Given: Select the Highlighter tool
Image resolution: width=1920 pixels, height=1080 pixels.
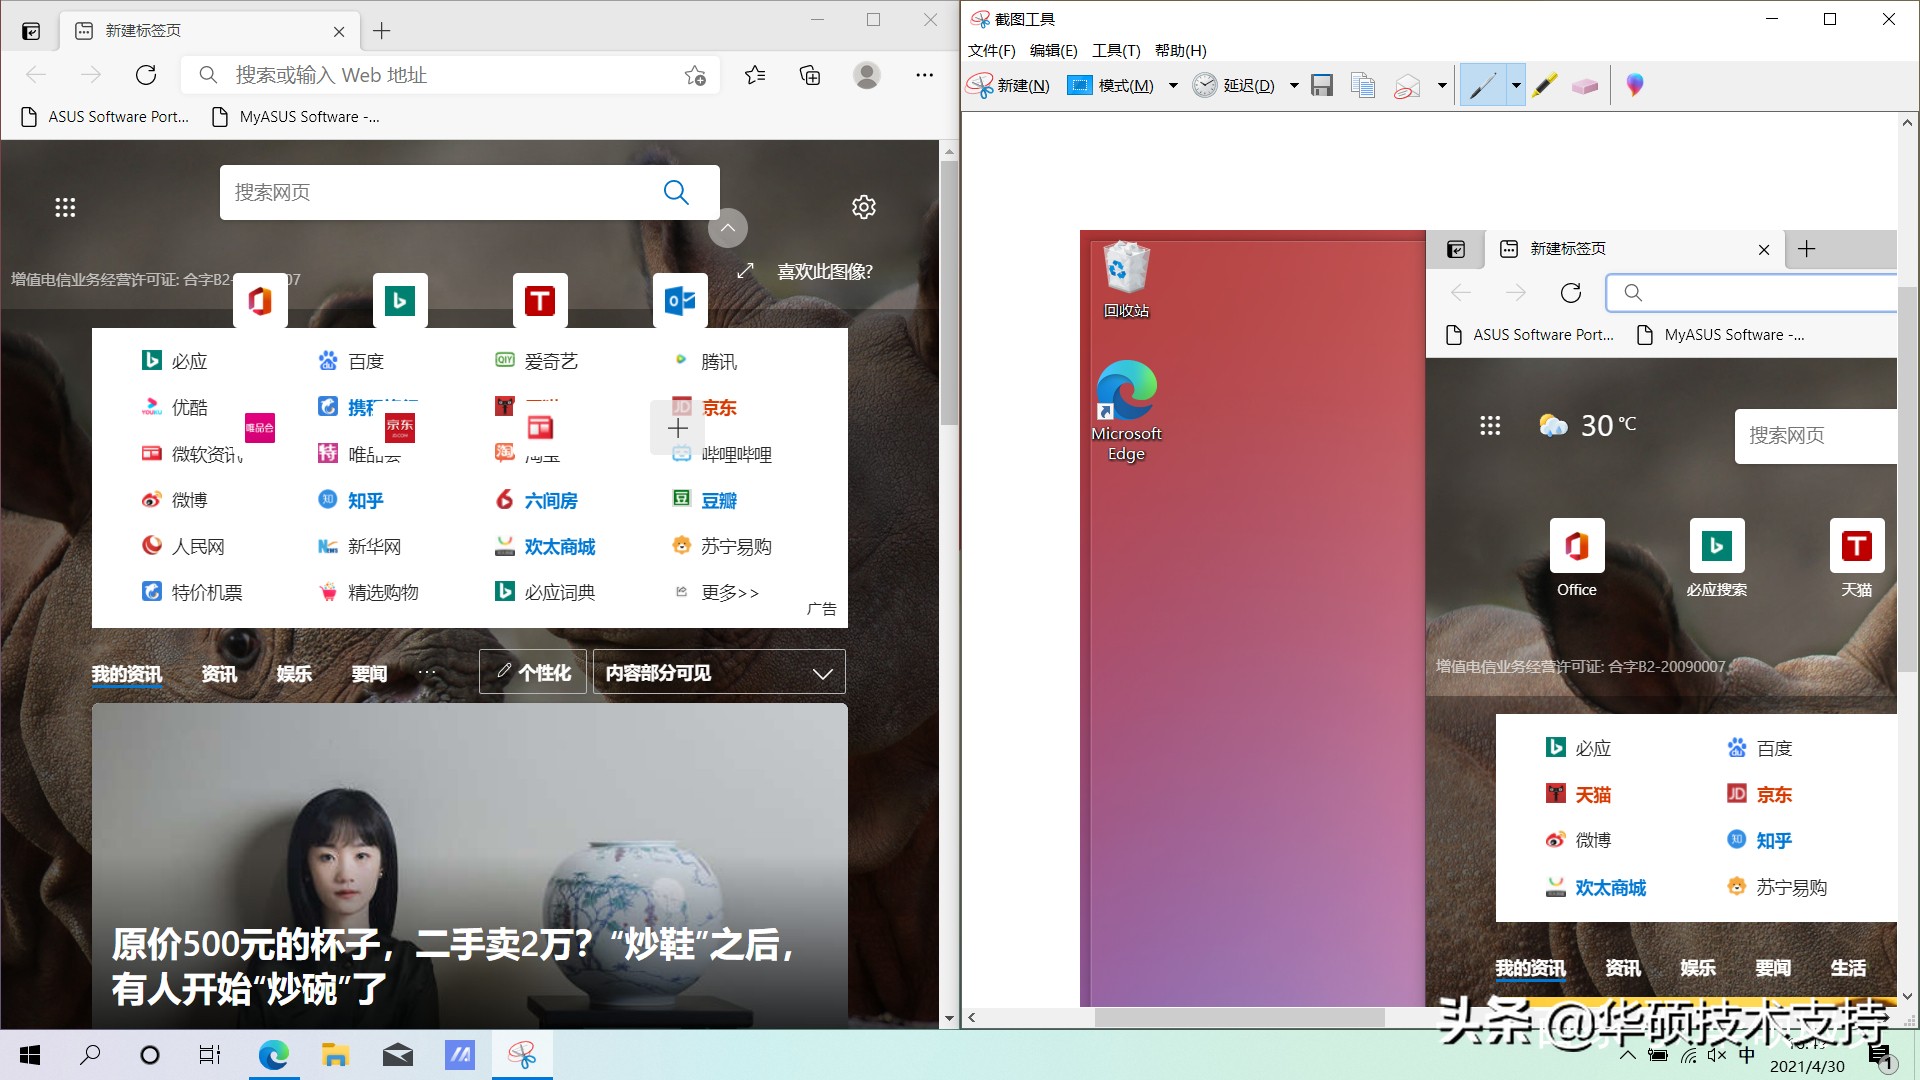Looking at the screenshot, I should tap(1543, 85).
